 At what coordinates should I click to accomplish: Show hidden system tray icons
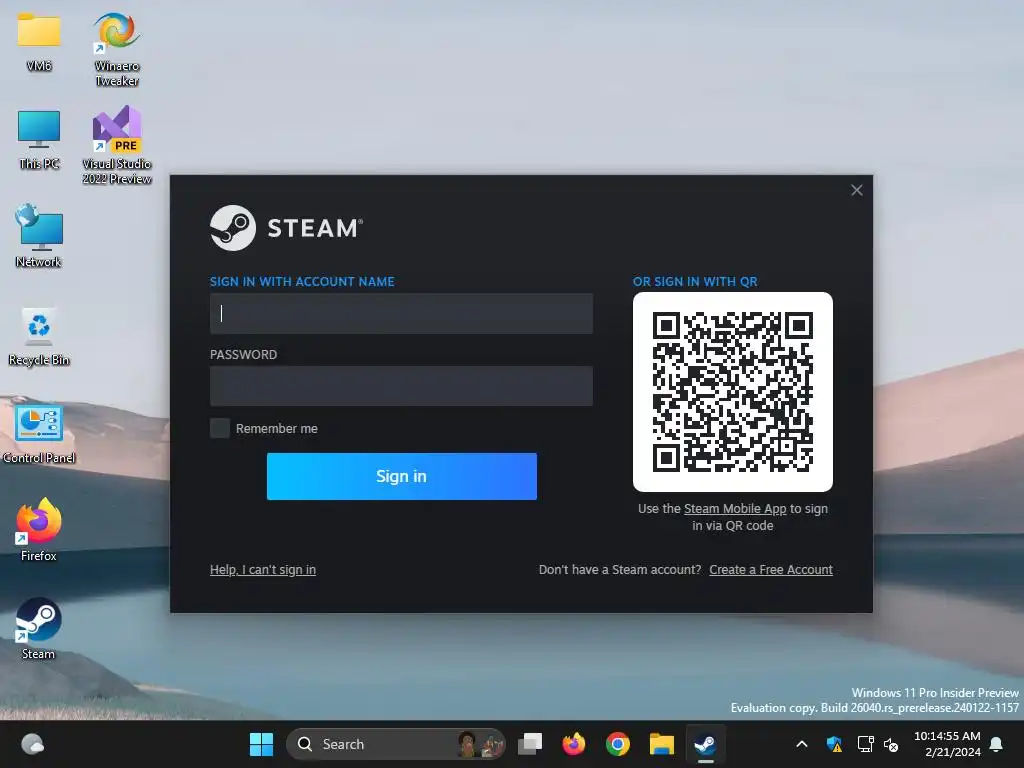click(x=802, y=744)
